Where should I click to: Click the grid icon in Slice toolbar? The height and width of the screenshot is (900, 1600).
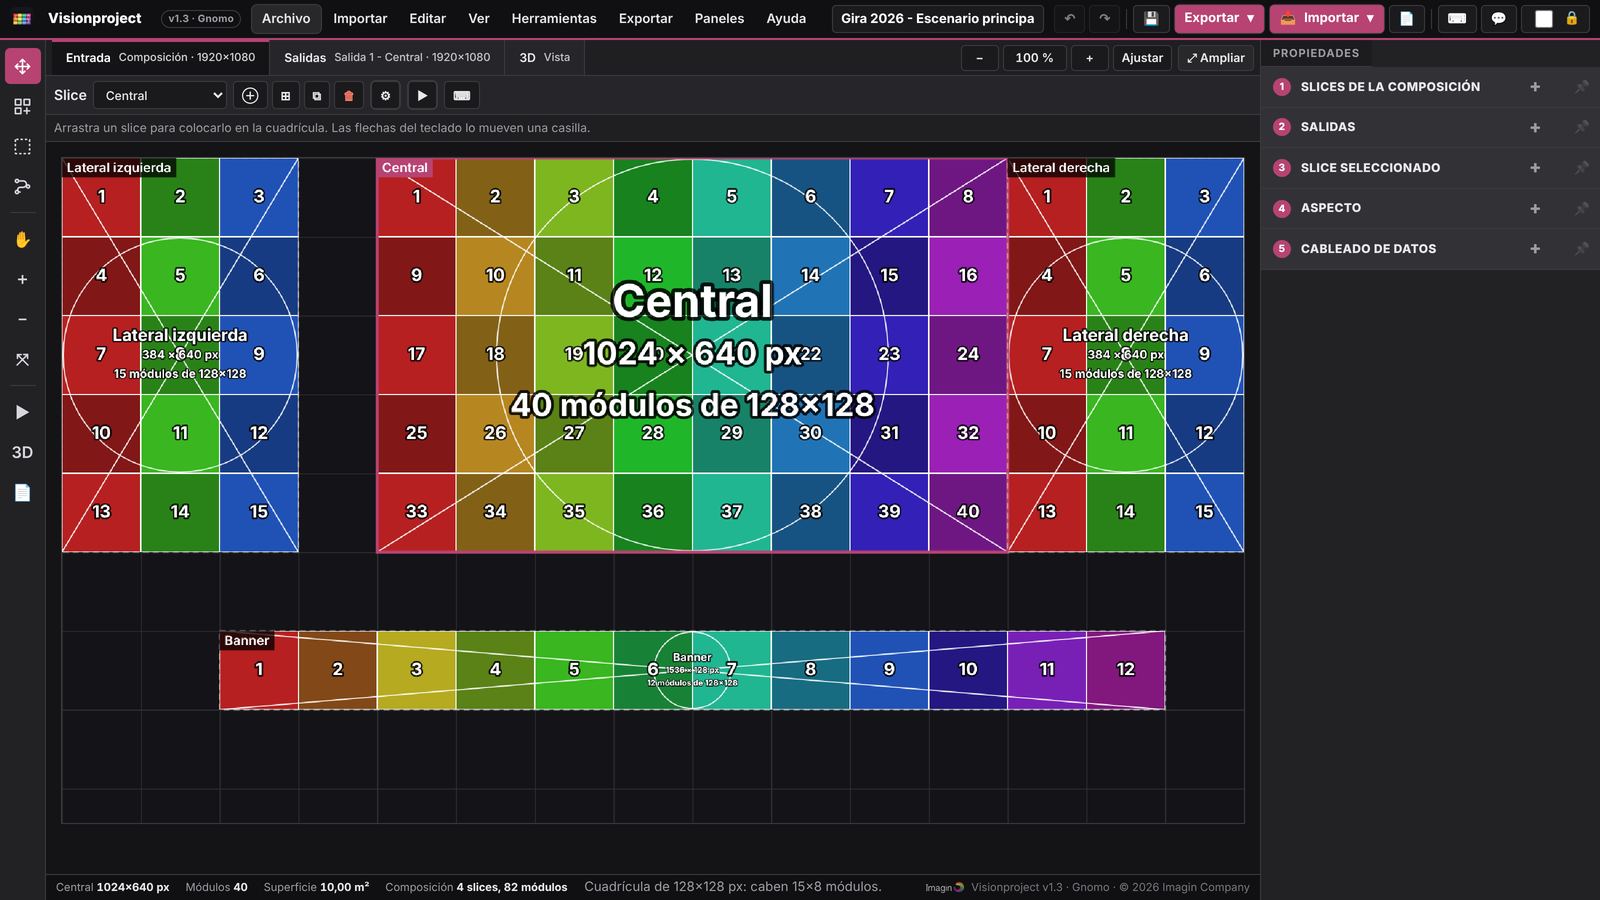pos(285,95)
